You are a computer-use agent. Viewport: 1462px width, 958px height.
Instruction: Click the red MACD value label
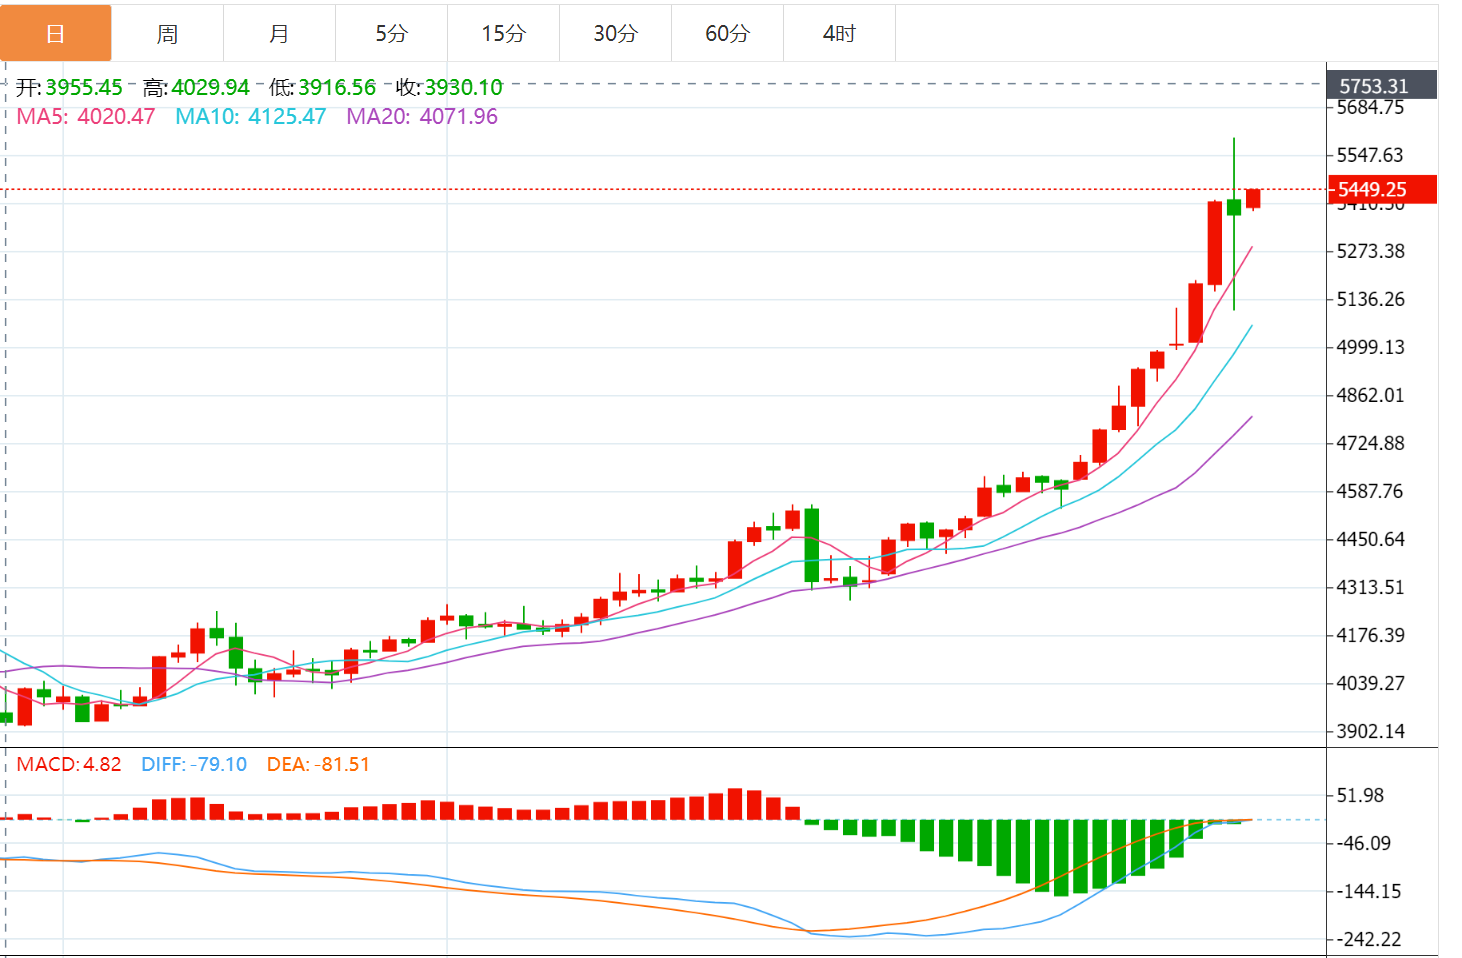tap(69, 764)
